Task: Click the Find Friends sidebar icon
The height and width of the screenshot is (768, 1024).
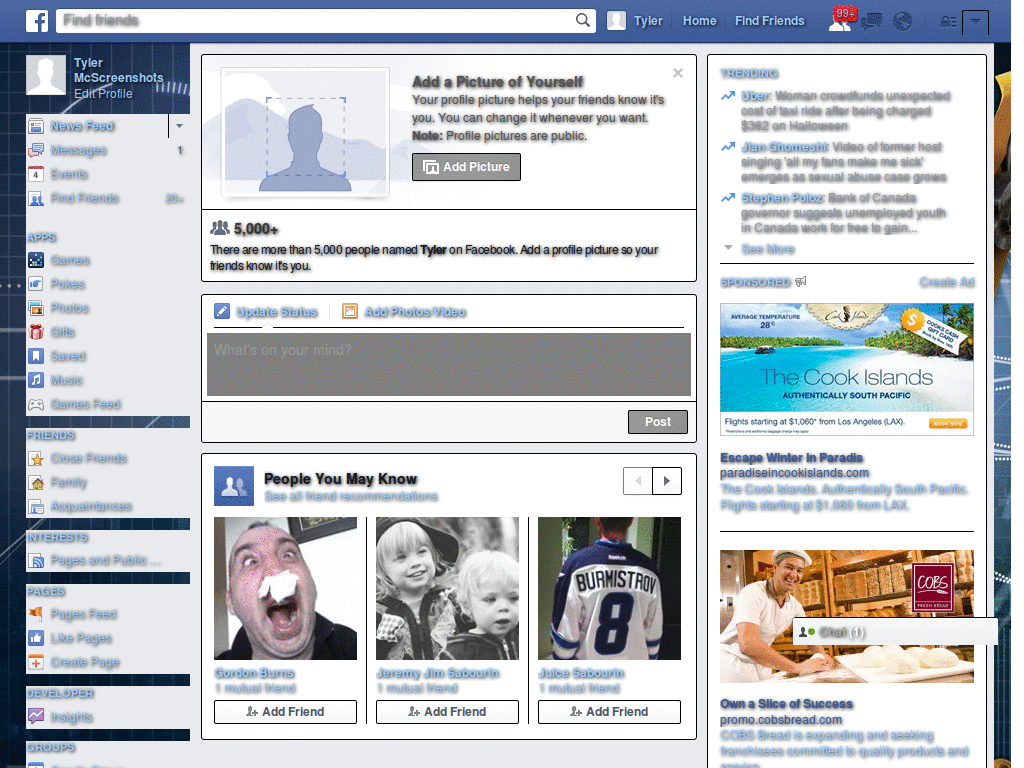Action: [36, 199]
